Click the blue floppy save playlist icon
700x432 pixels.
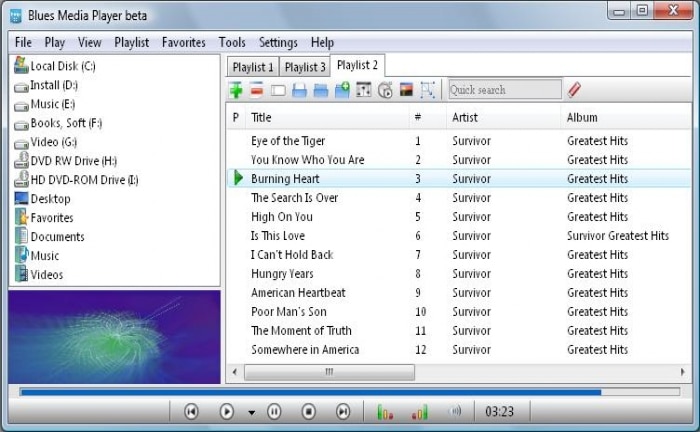(x=299, y=90)
